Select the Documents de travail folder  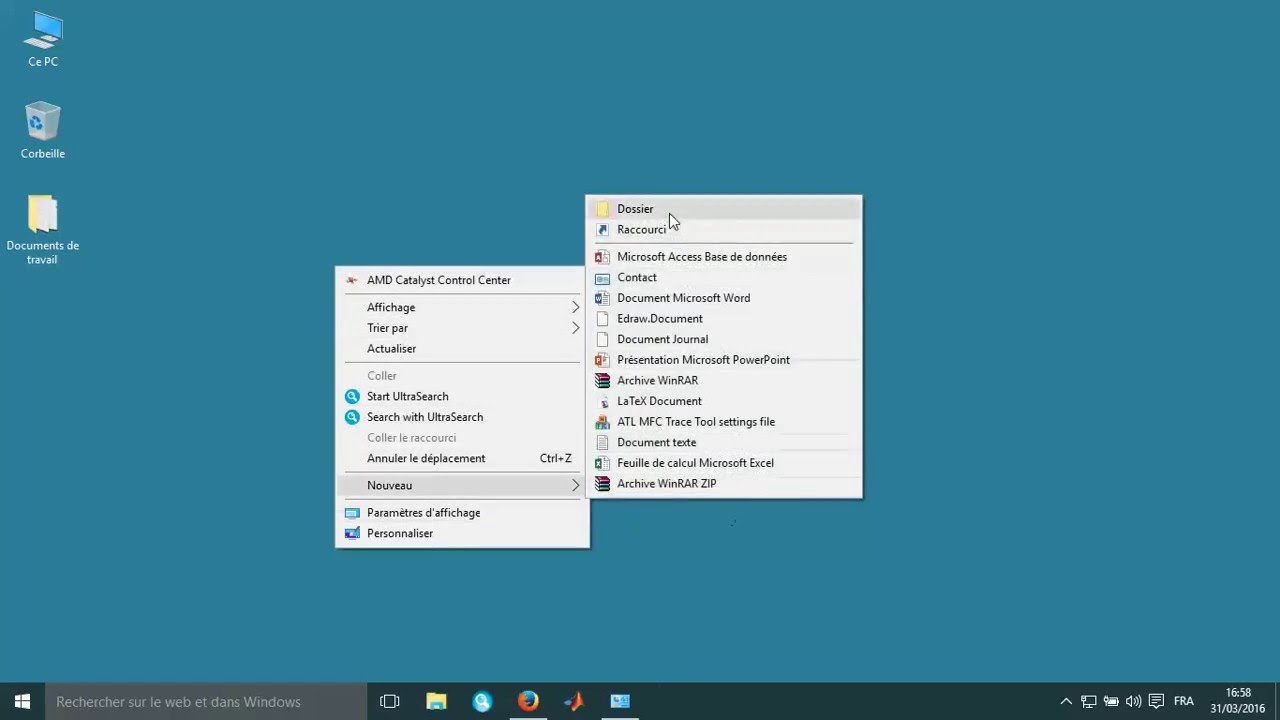(43, 230)
